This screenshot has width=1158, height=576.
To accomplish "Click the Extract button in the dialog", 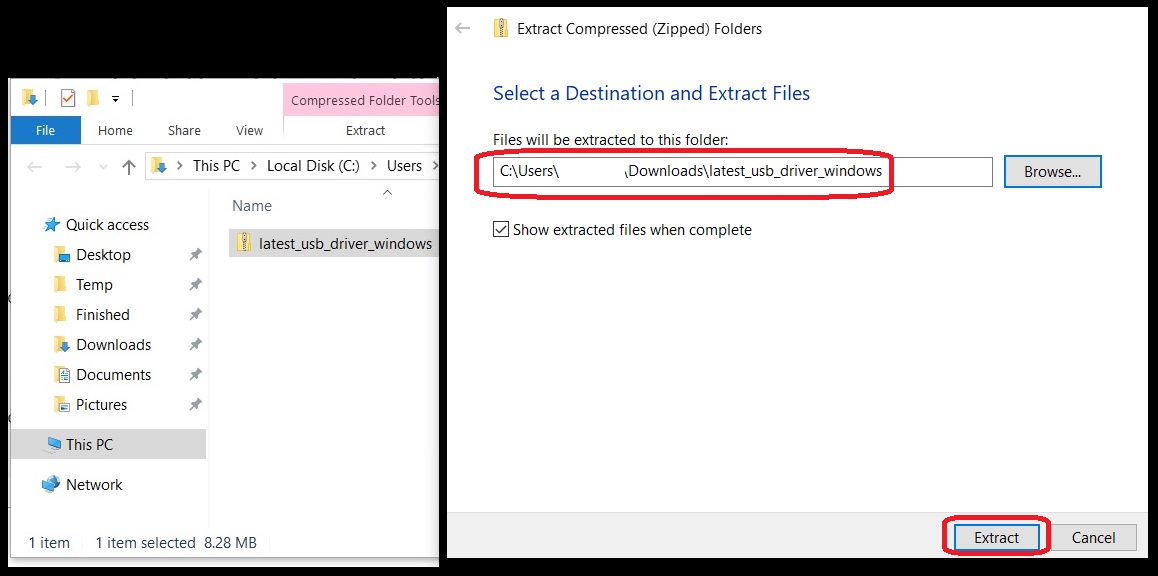I will point(996,538).
